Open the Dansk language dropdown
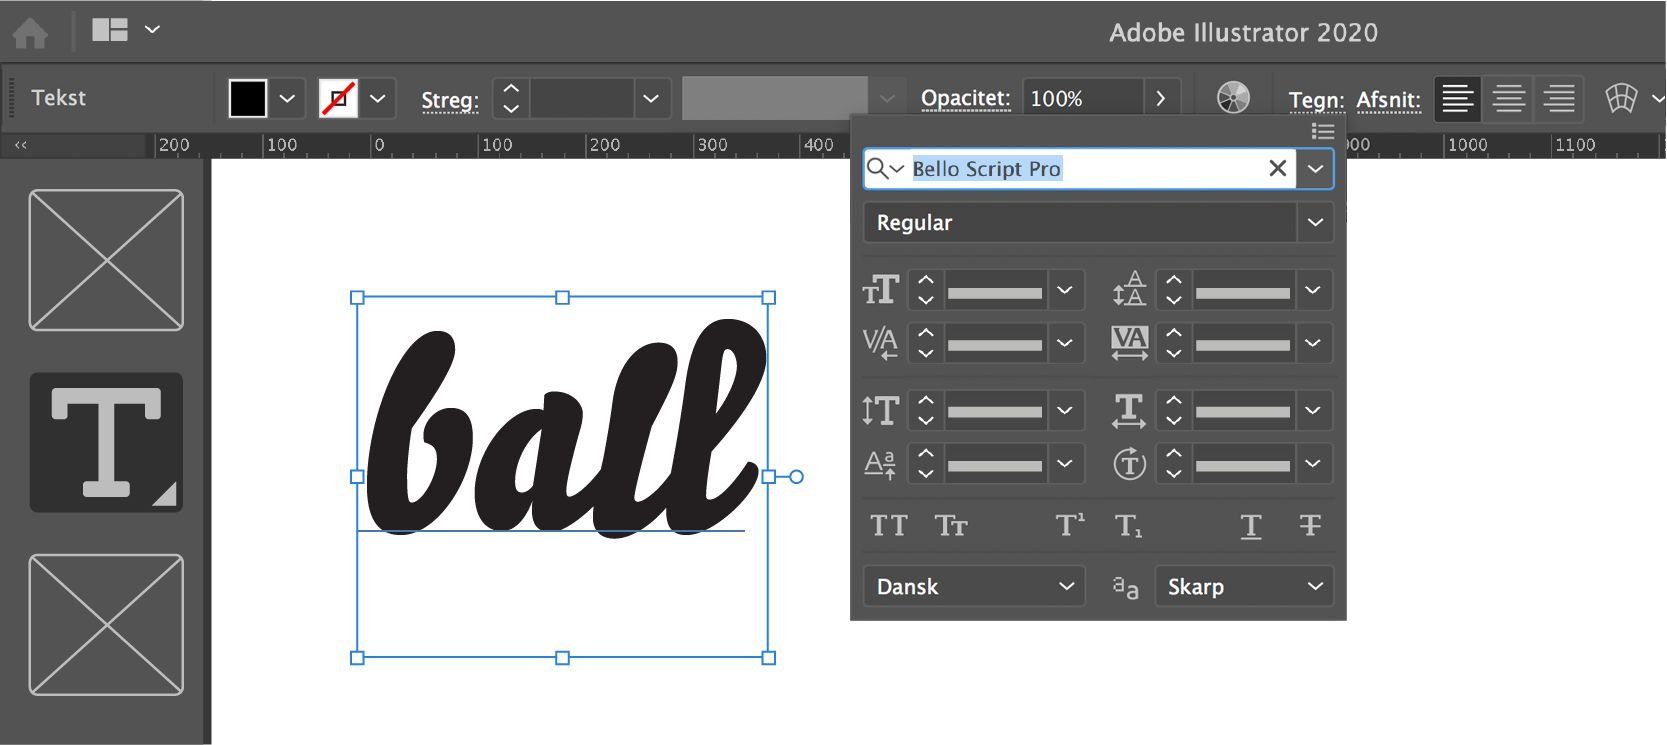Image resolution: width=1667 pixels, height=745 pixels. 974,586
